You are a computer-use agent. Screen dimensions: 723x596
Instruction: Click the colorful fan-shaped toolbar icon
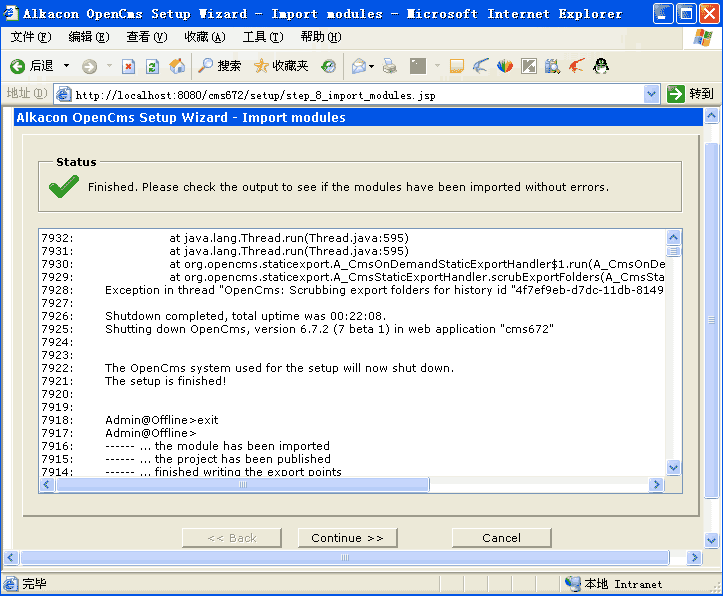tap(505, 66)
